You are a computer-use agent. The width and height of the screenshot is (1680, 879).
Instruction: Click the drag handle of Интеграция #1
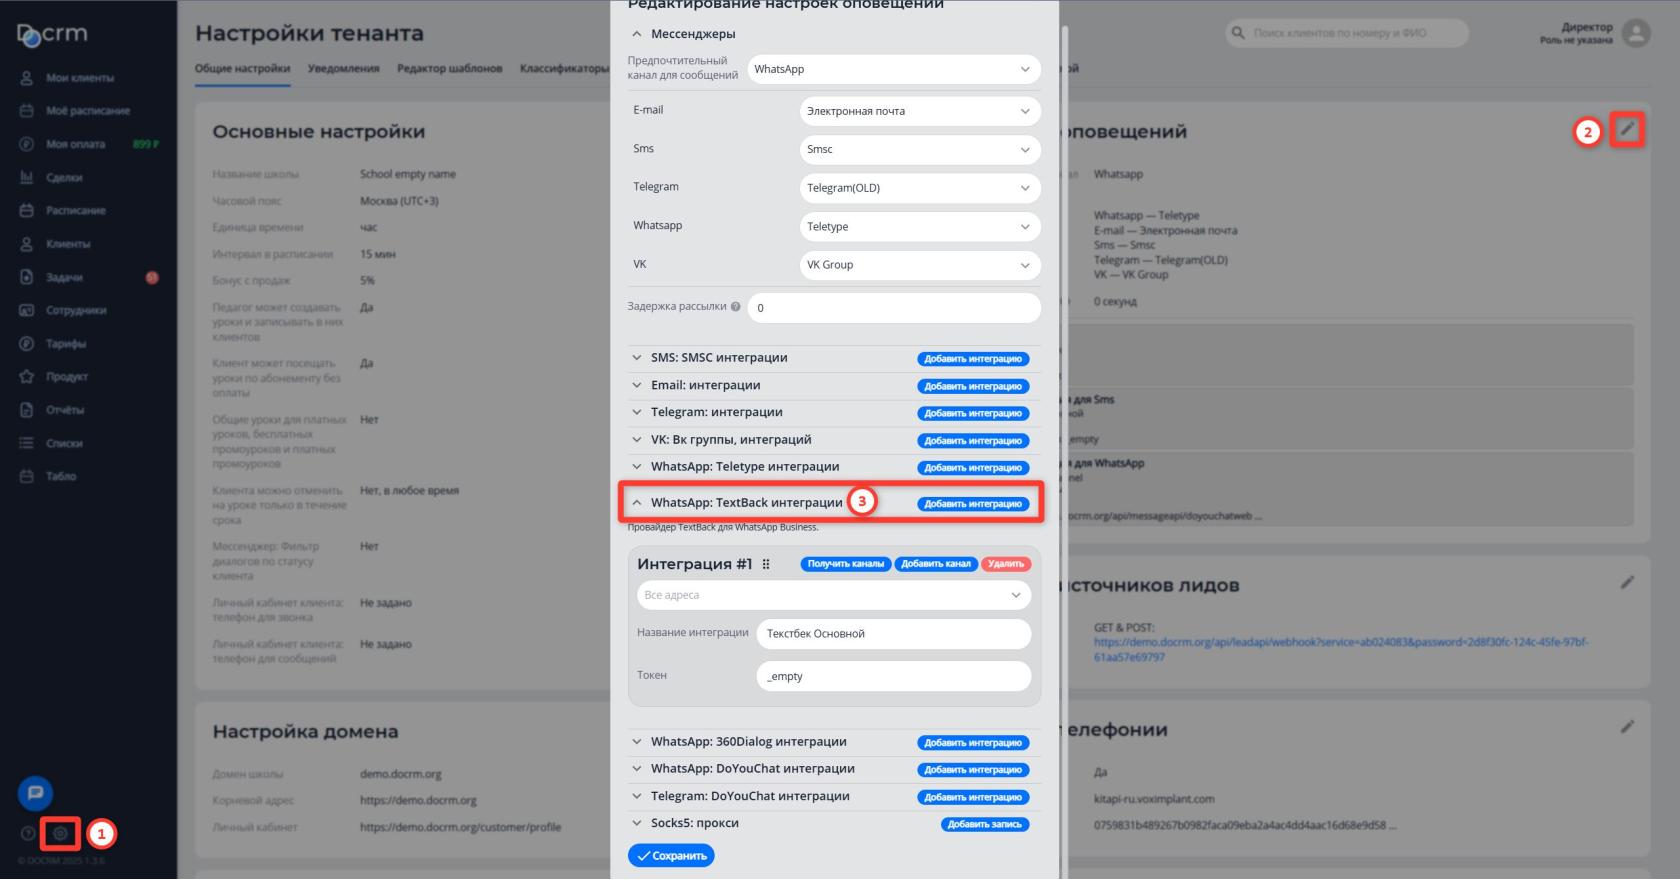pyautogui.click(x=766, y=564)
